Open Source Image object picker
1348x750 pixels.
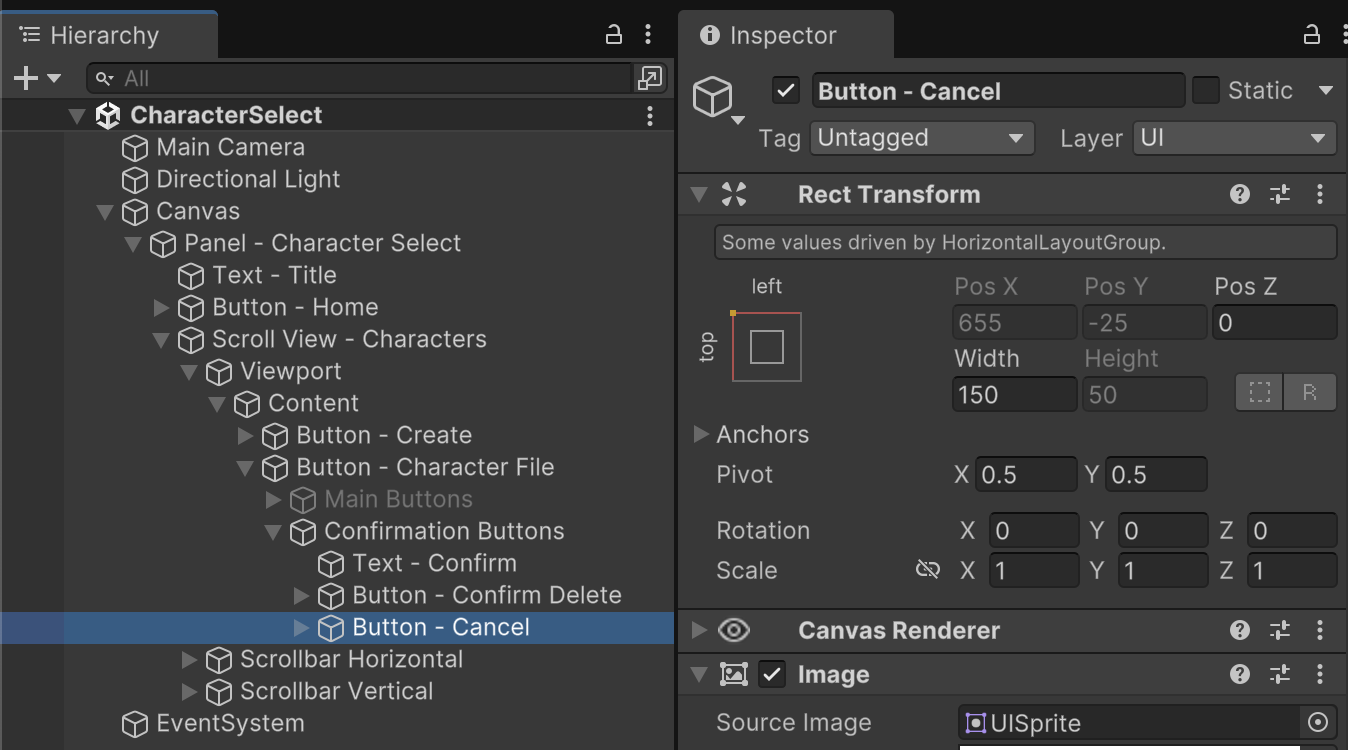1318,722
